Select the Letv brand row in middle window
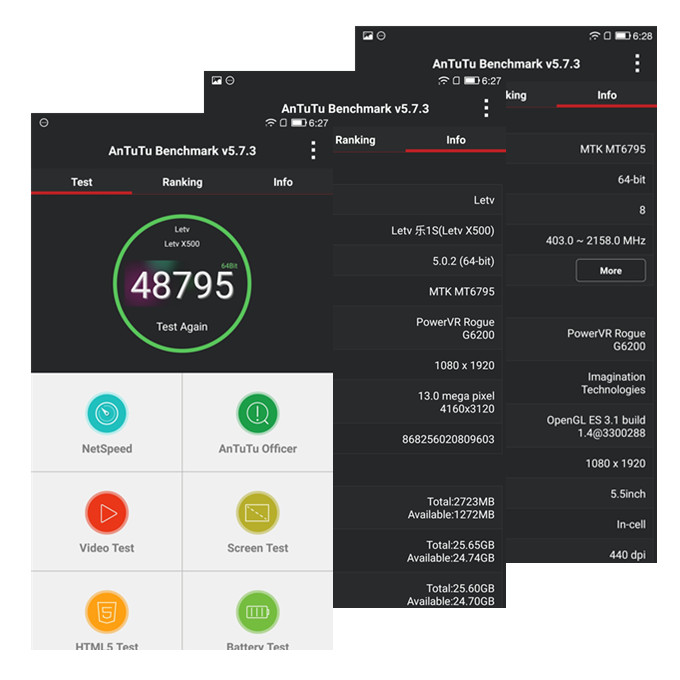The width and height of the screenshot is (680, 680). tap(418, 200)
